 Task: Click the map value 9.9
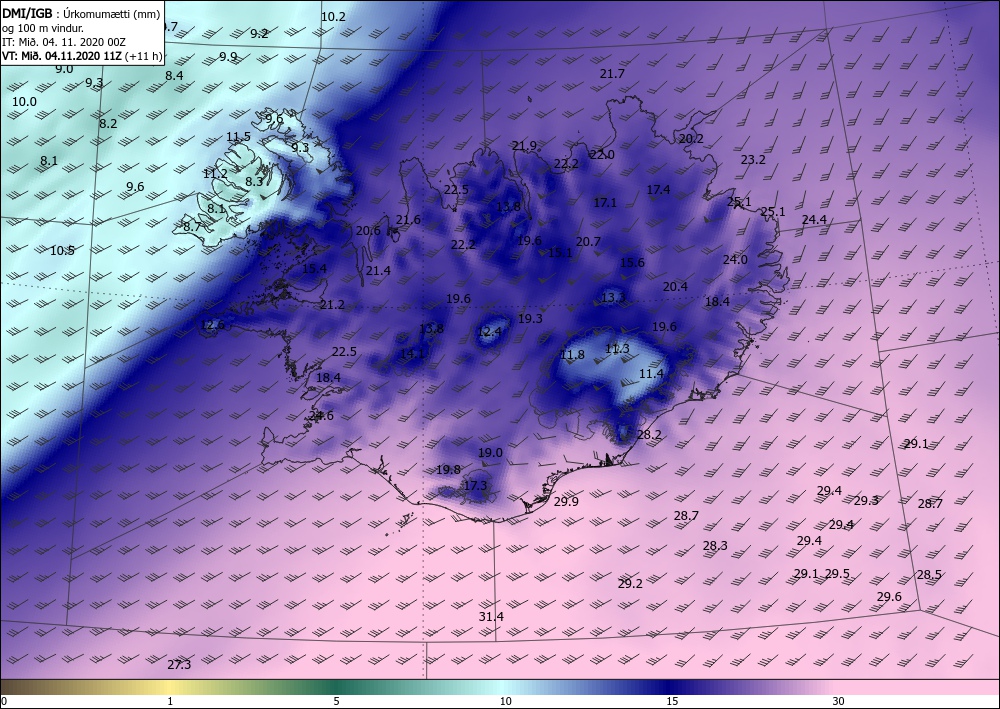point(228,56)
